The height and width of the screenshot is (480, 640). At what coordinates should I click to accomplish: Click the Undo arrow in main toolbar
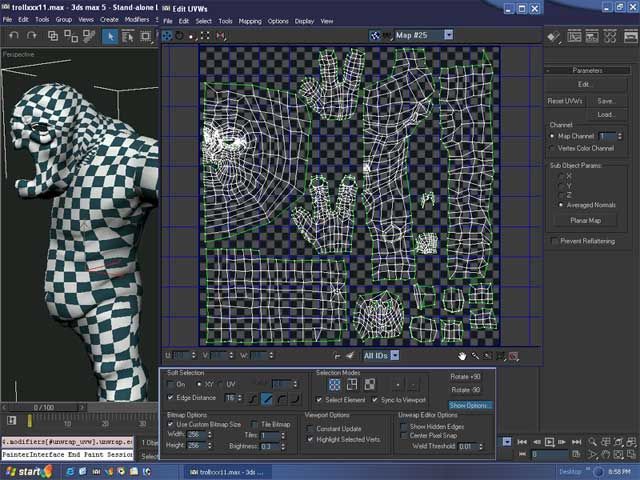click(x=14, y=36)
